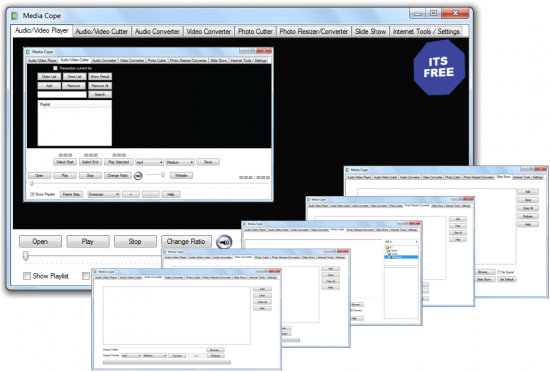Image resolution: width=550 pixels, height=372 pixels.
Task: Uncheck Show Playlist in cutter window
Action: [x=32, y=194]
